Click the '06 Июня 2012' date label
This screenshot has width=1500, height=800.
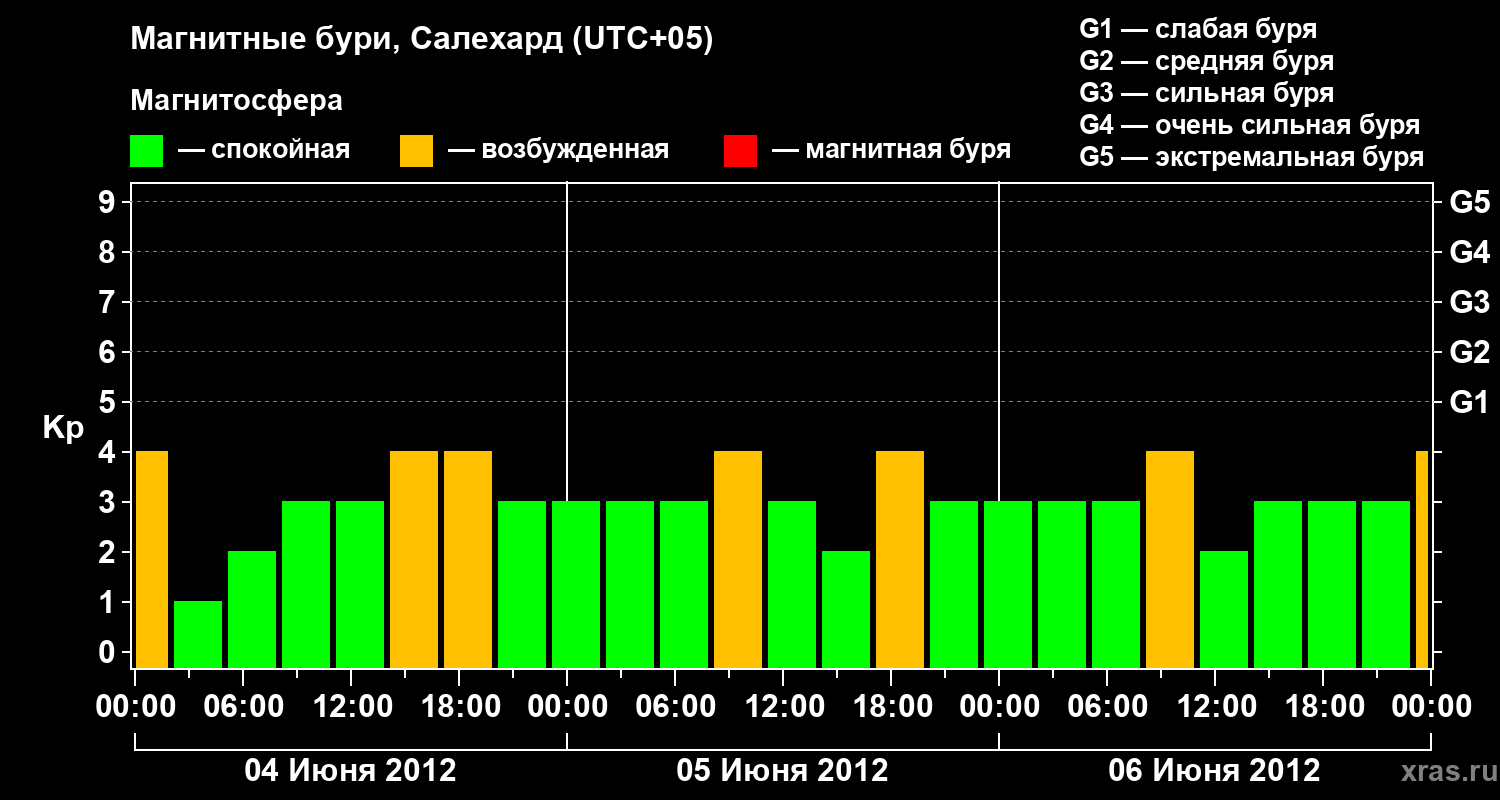coord(1215,771)
